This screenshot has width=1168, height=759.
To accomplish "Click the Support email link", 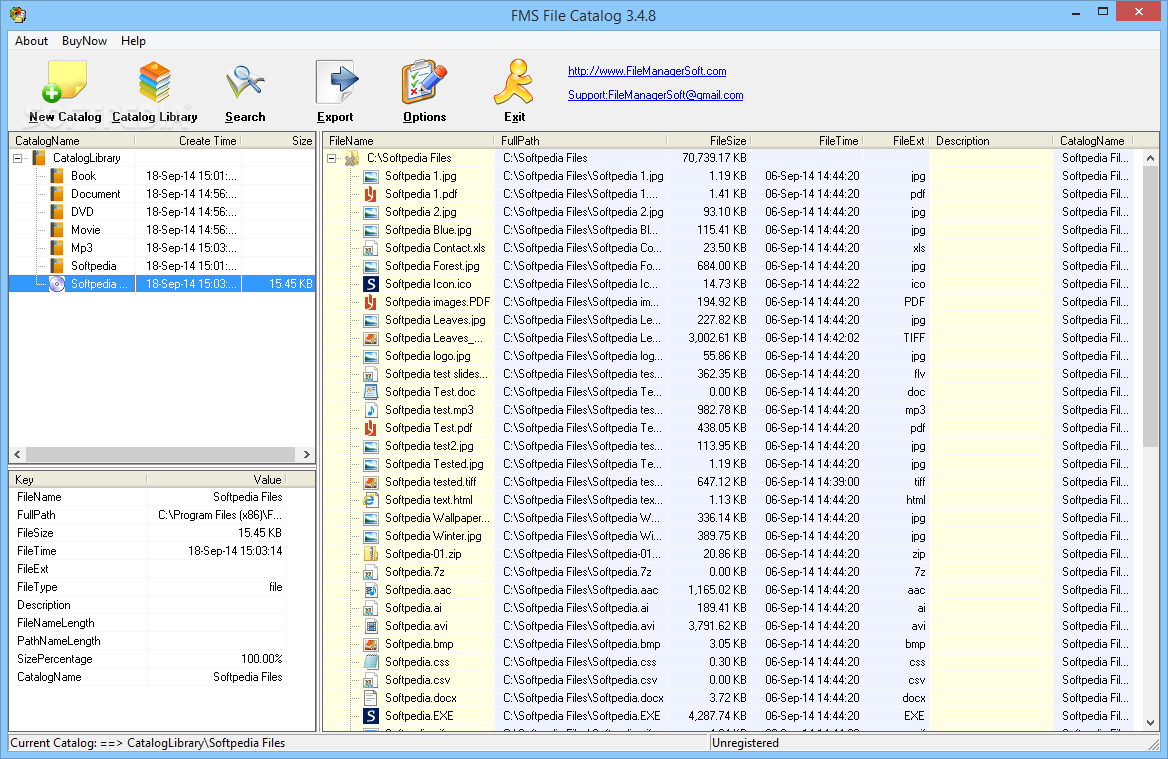I will pos(655,95).
